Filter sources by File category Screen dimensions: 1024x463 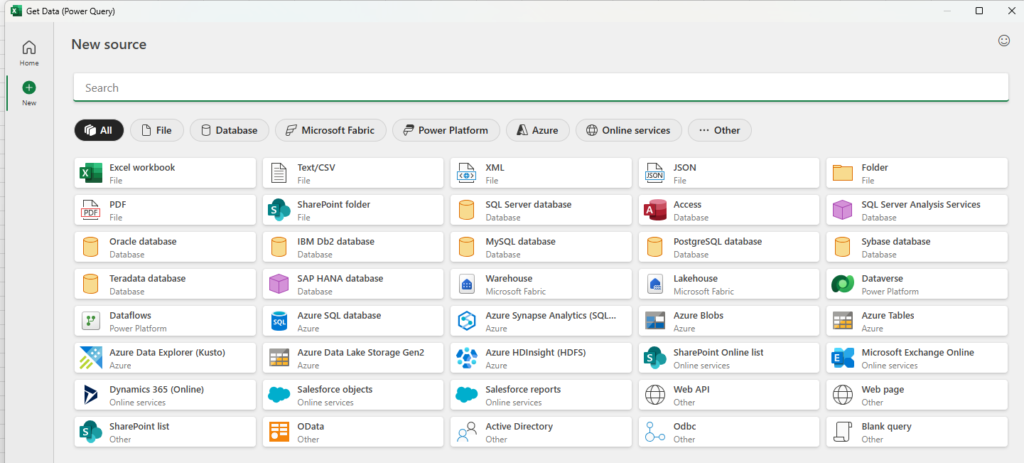(x=157, y=130)
